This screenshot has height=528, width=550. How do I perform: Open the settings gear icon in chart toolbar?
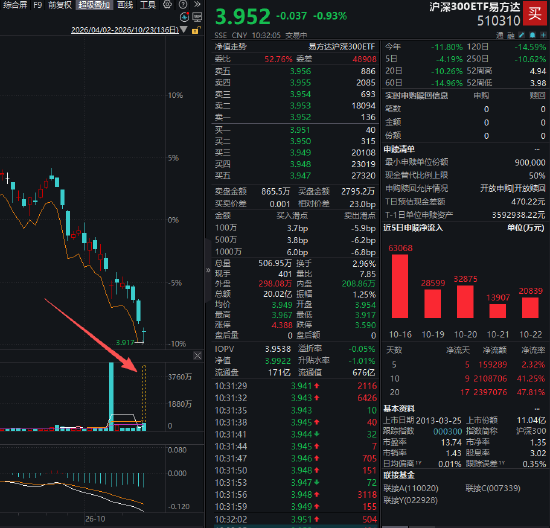tap(167, 5)
